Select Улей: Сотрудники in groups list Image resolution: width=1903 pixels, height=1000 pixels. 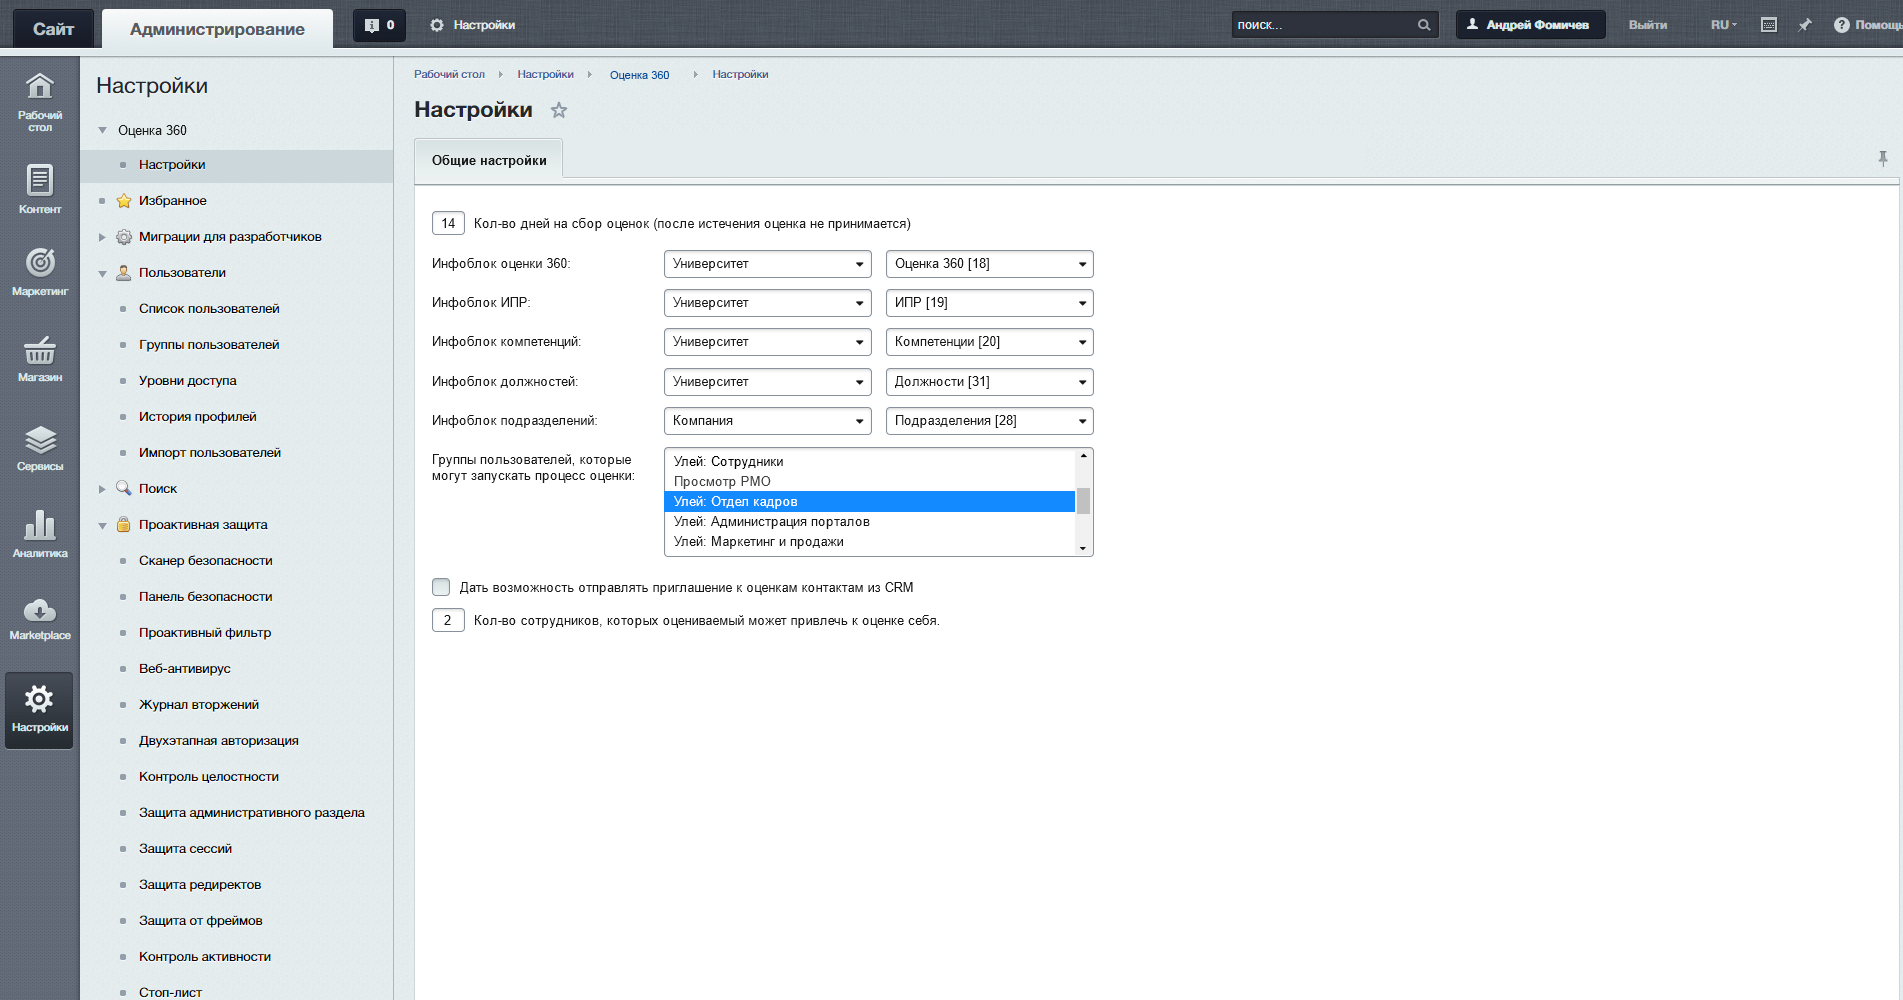869,462
